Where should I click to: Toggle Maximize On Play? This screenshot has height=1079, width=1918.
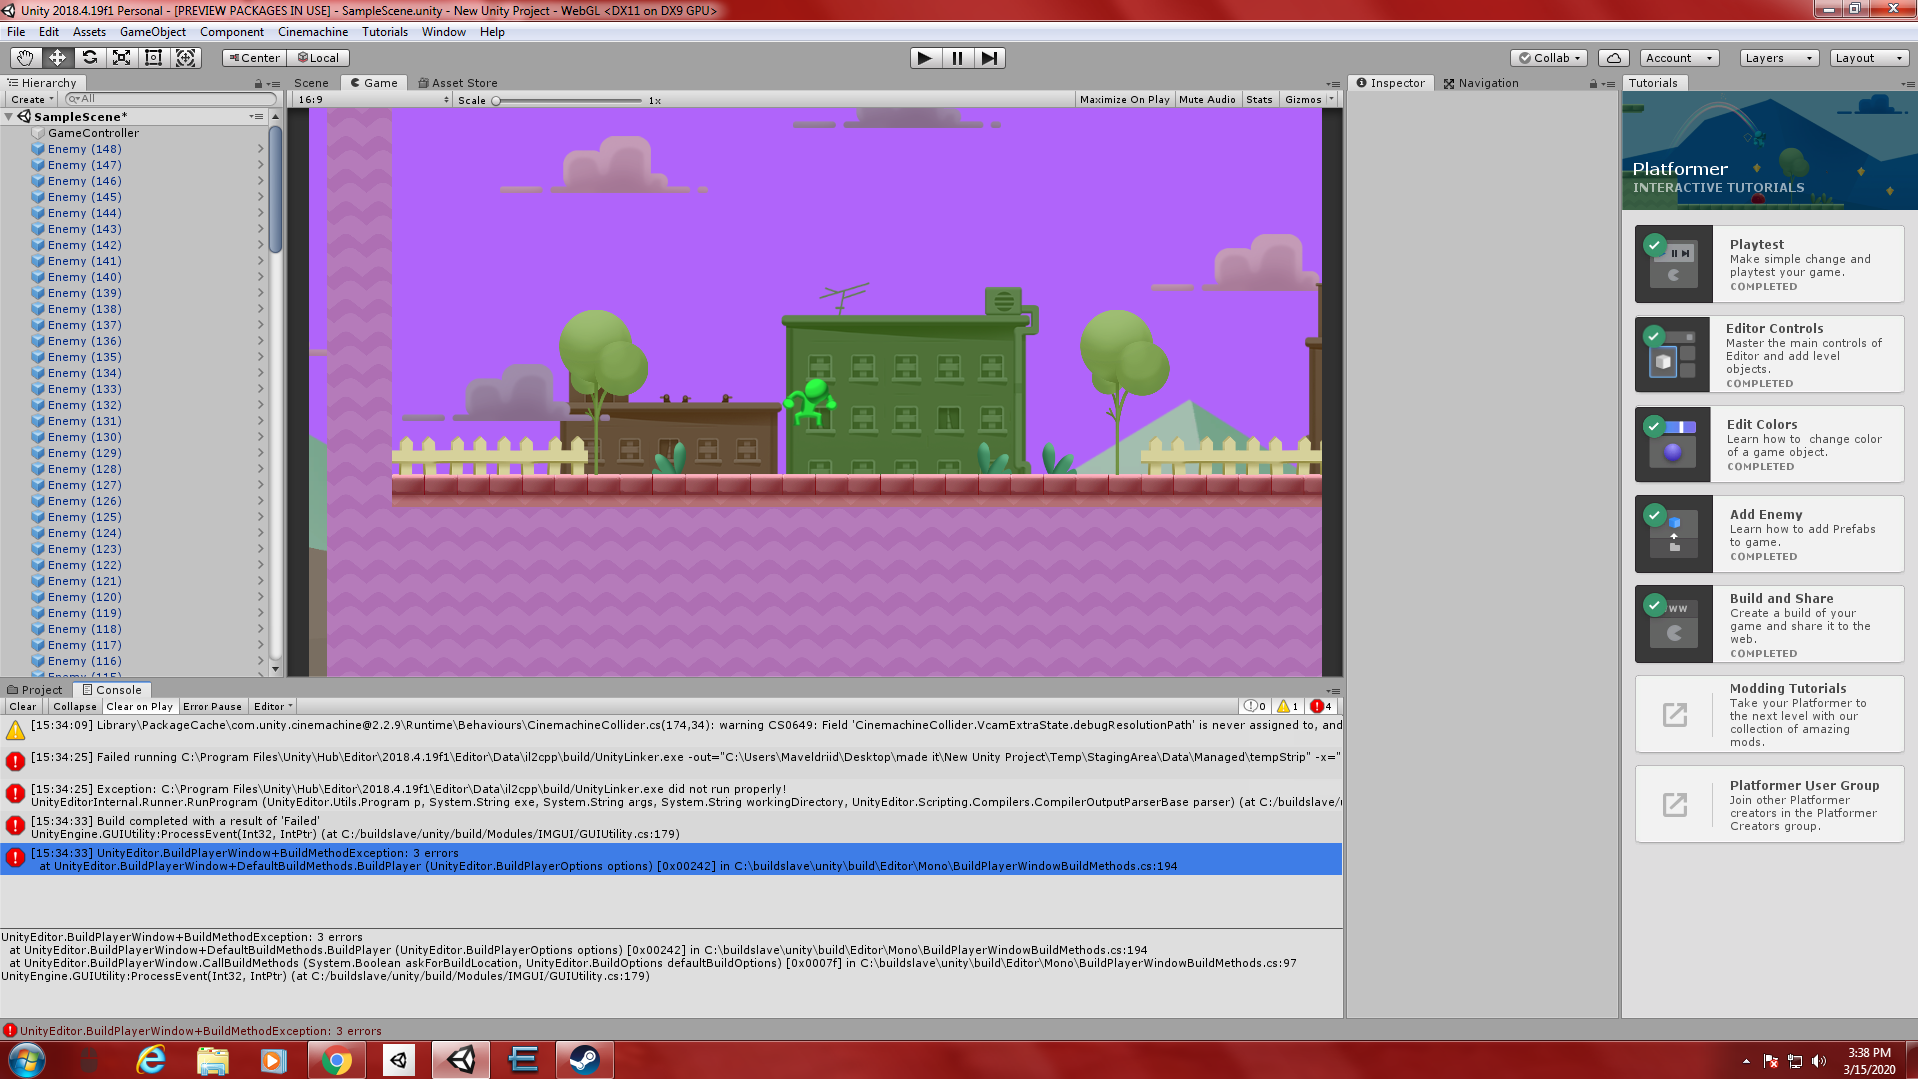click(1124, 100)
